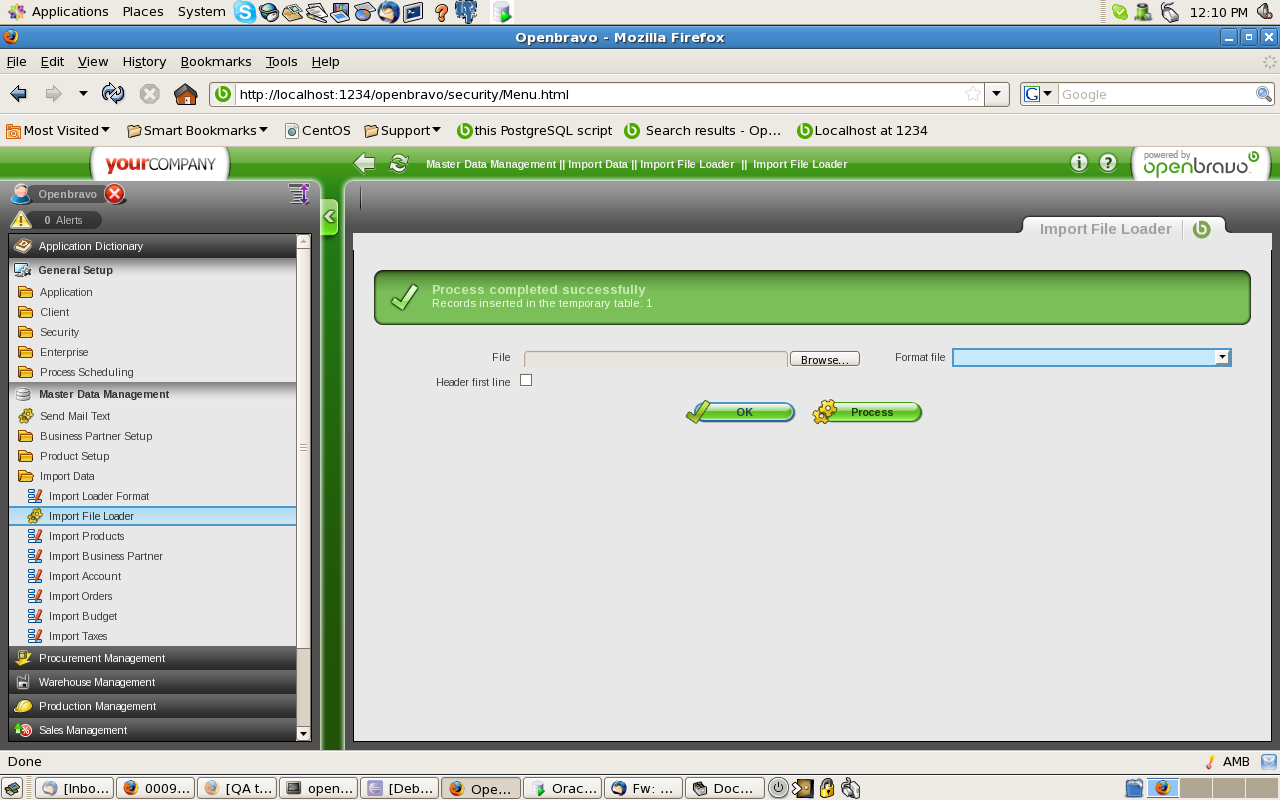Click the red logout icon beside Openbravo
Viewport: 1280px width, 800px height.
click(115, 194)
